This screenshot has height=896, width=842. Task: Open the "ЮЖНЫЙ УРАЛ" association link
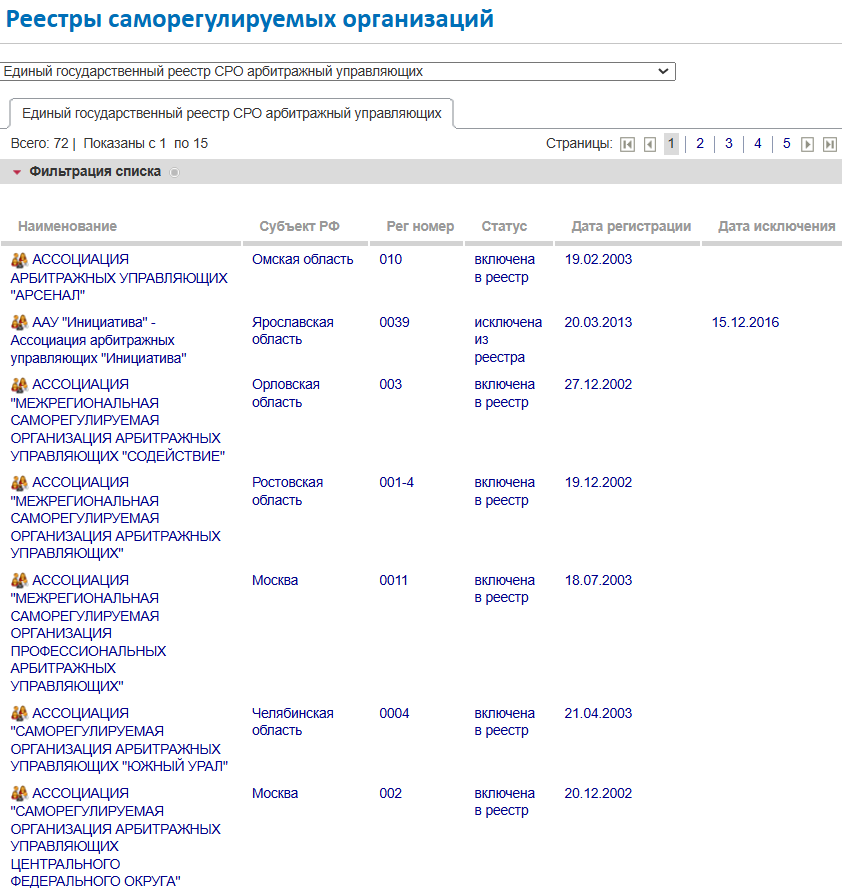click(x=119, y=739)
